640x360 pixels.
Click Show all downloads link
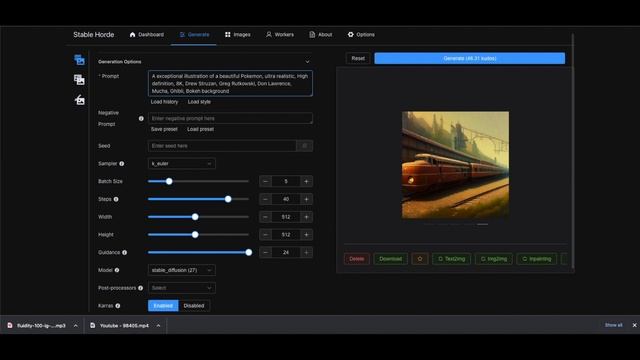[x=613, y=325]
